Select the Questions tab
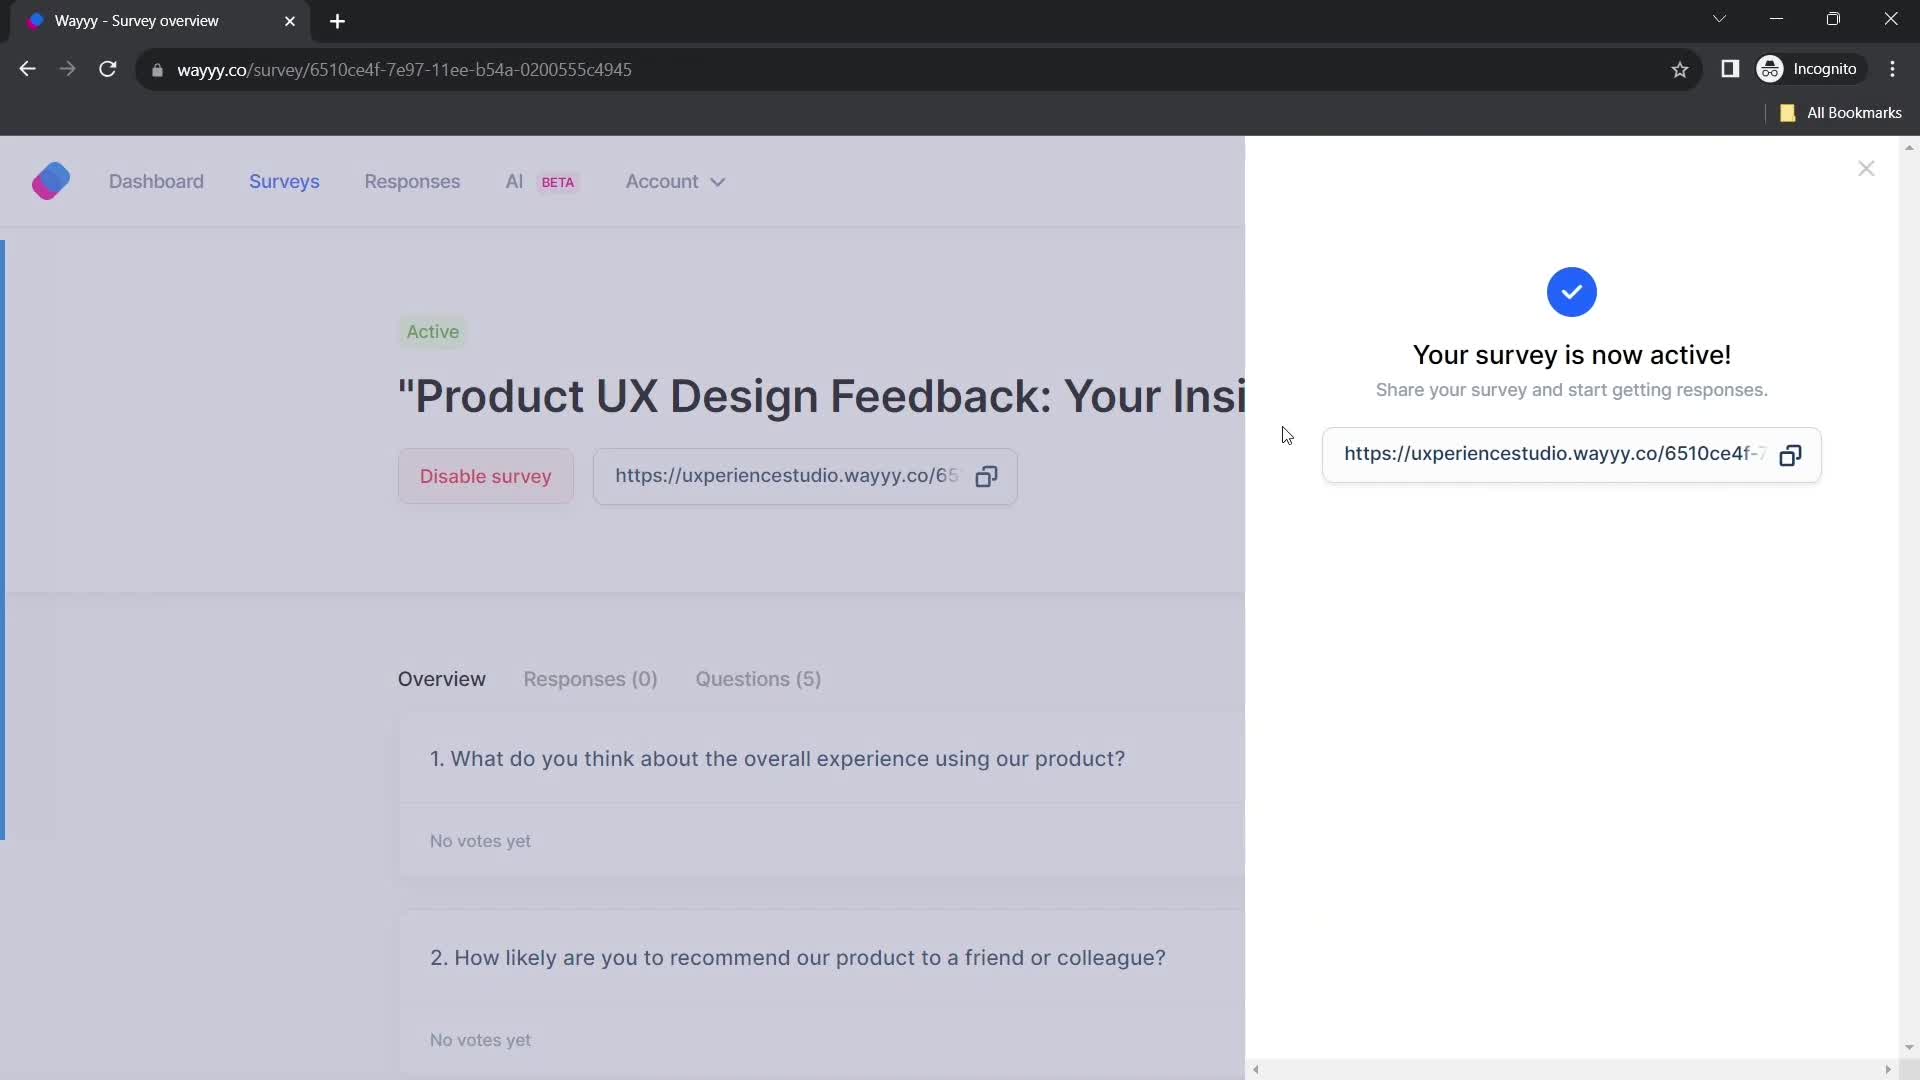Image resolution: width=1920 pixels, height=1080 pixels. click(758, 679)
